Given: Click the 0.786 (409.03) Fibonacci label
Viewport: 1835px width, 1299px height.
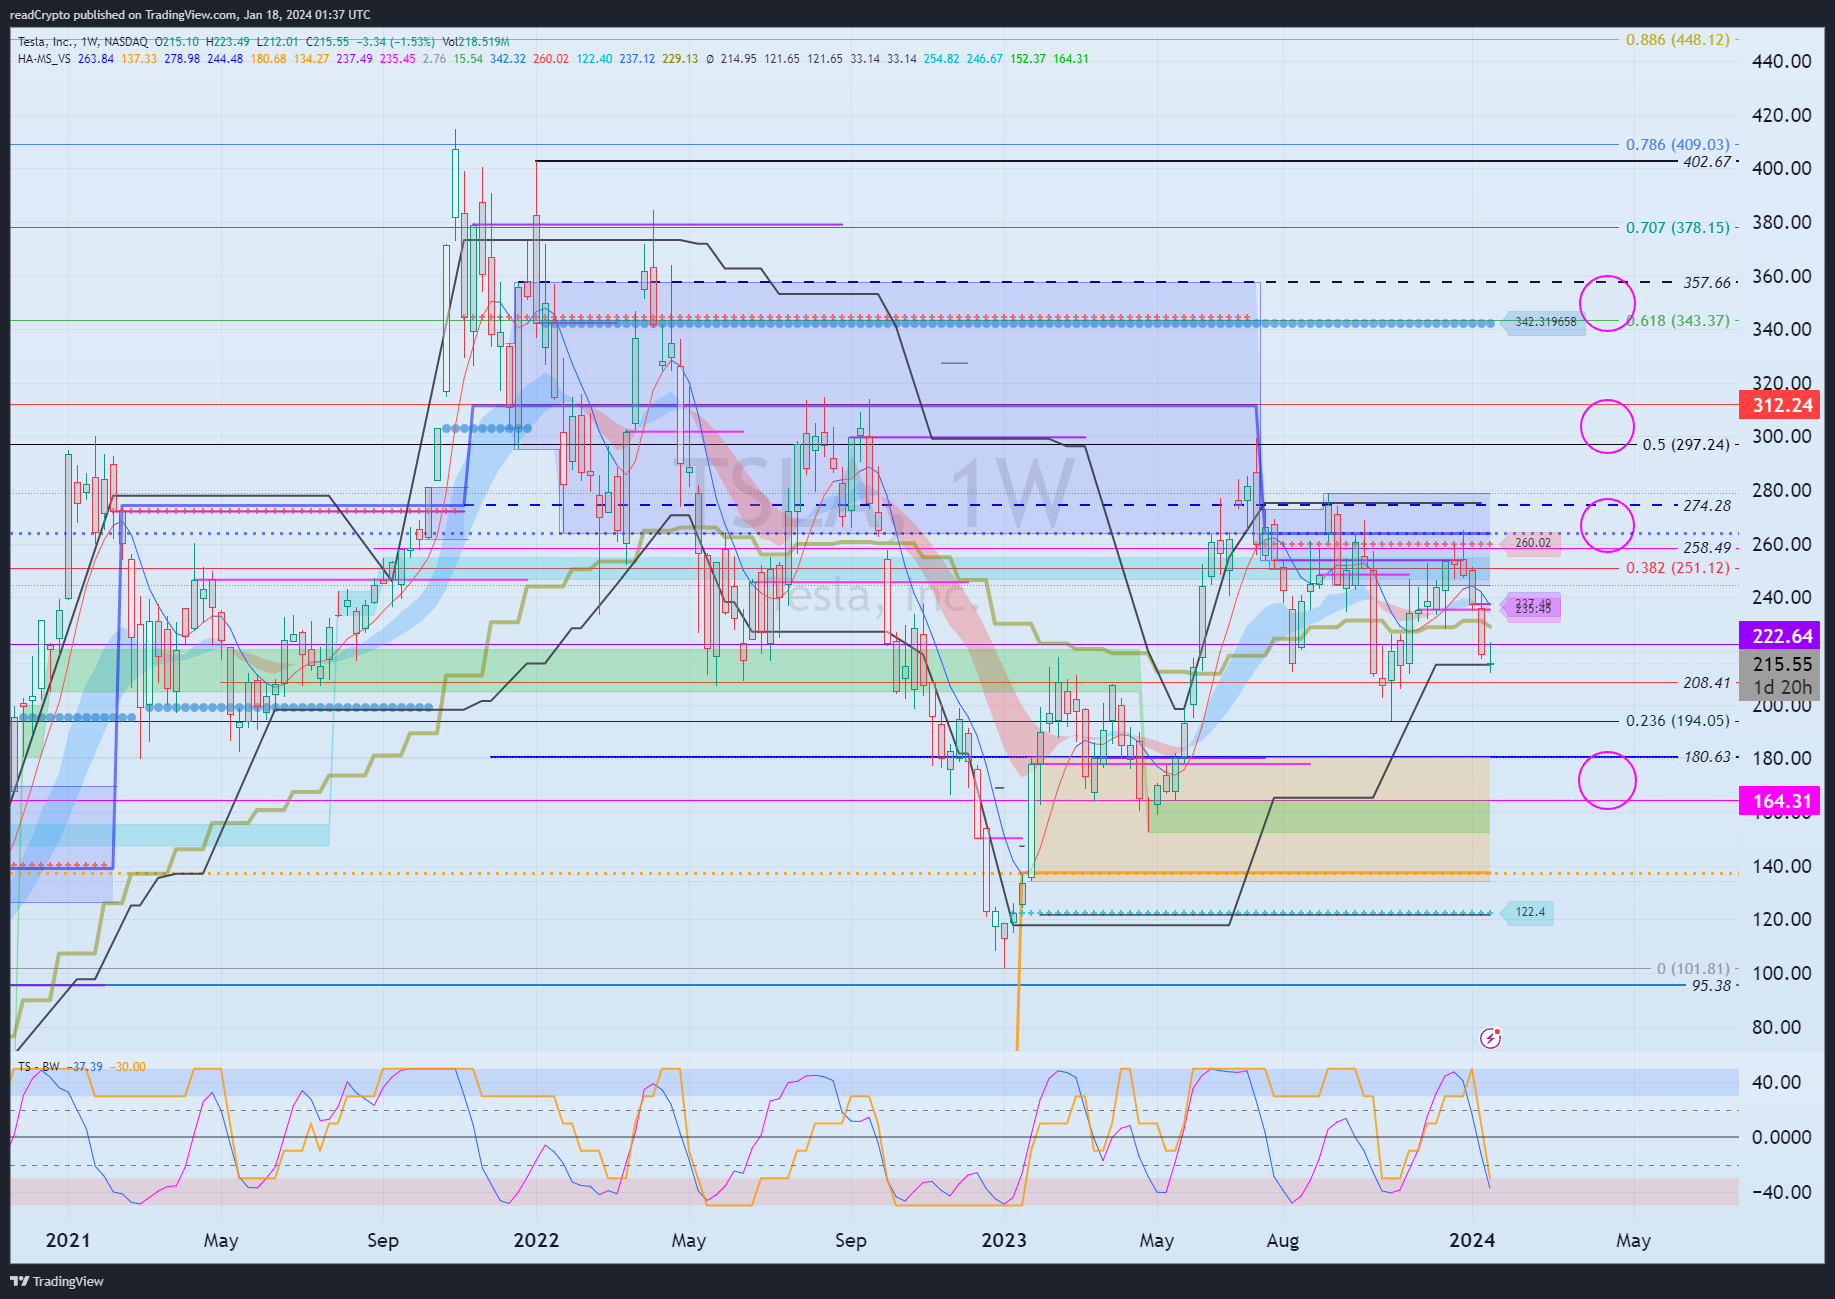Looking at the screenshot, I should point(1678,145).
